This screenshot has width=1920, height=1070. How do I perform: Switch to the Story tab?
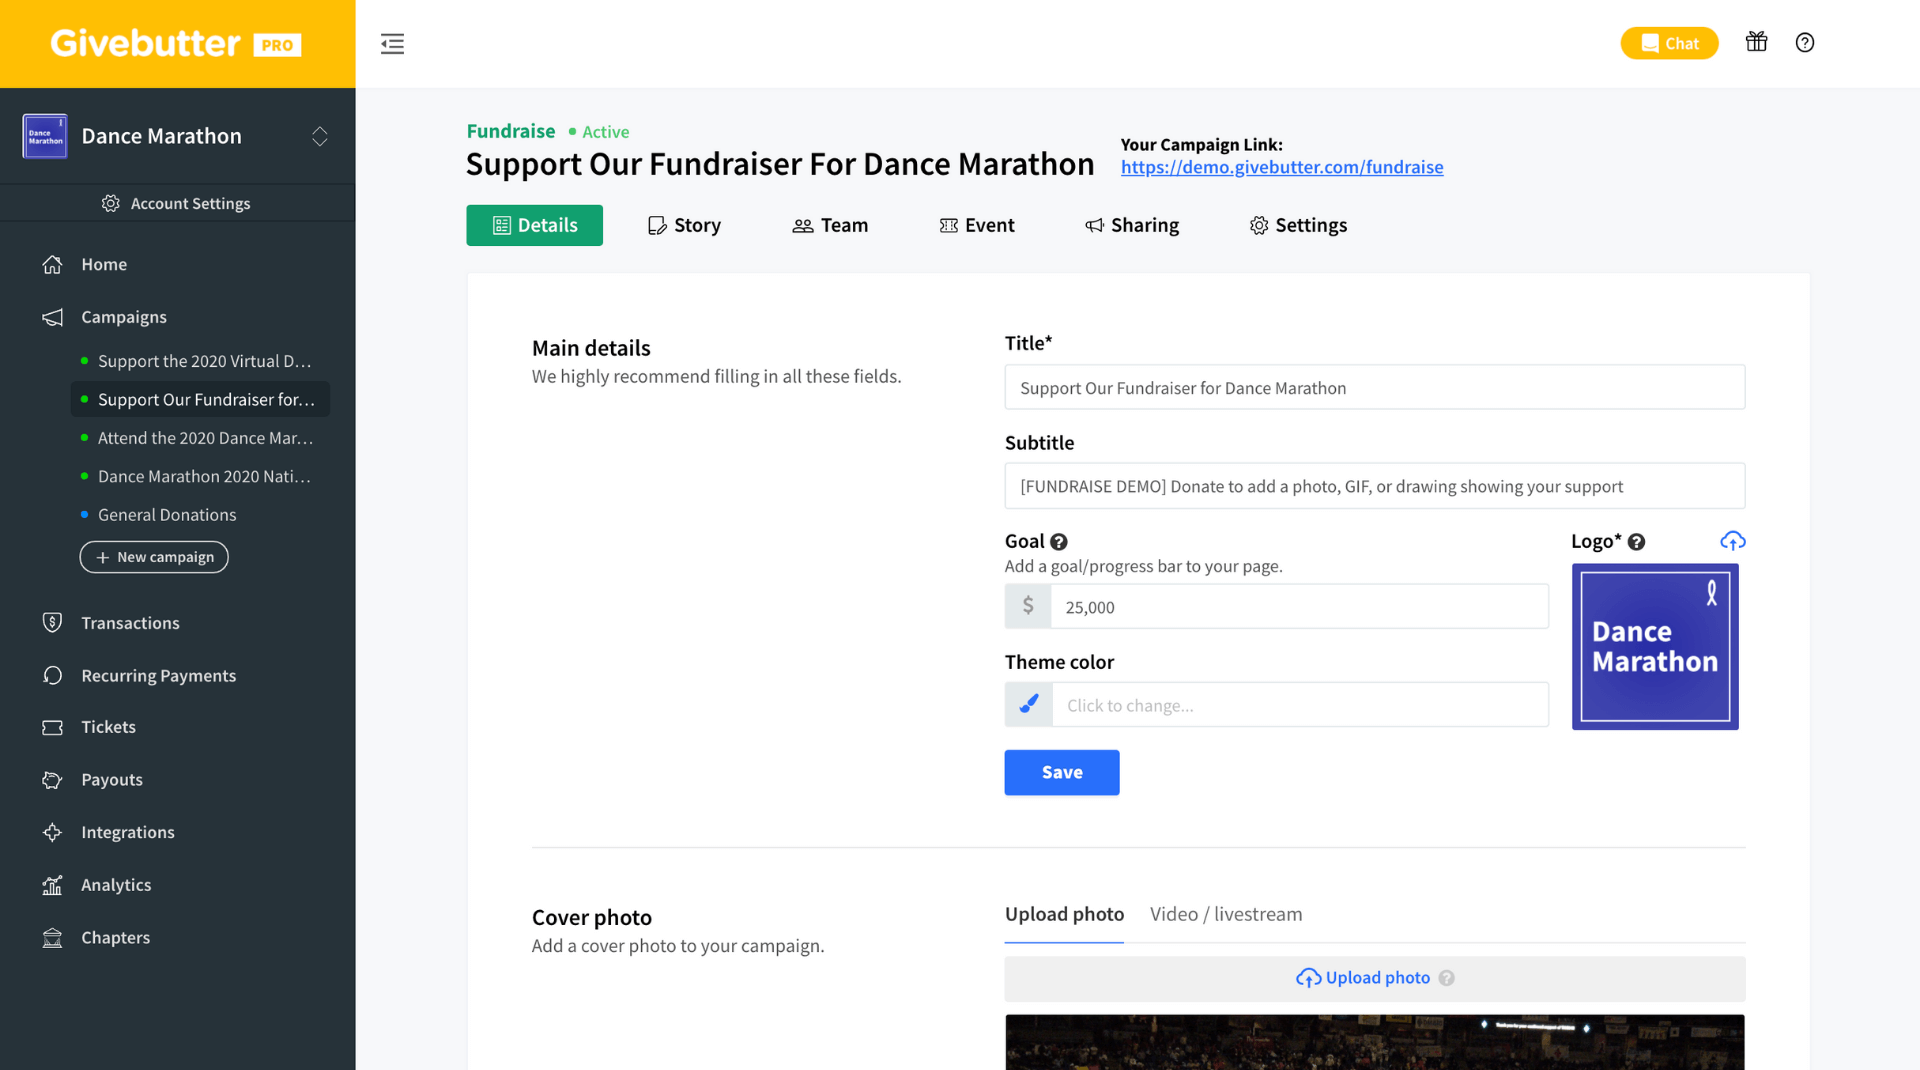685,225
